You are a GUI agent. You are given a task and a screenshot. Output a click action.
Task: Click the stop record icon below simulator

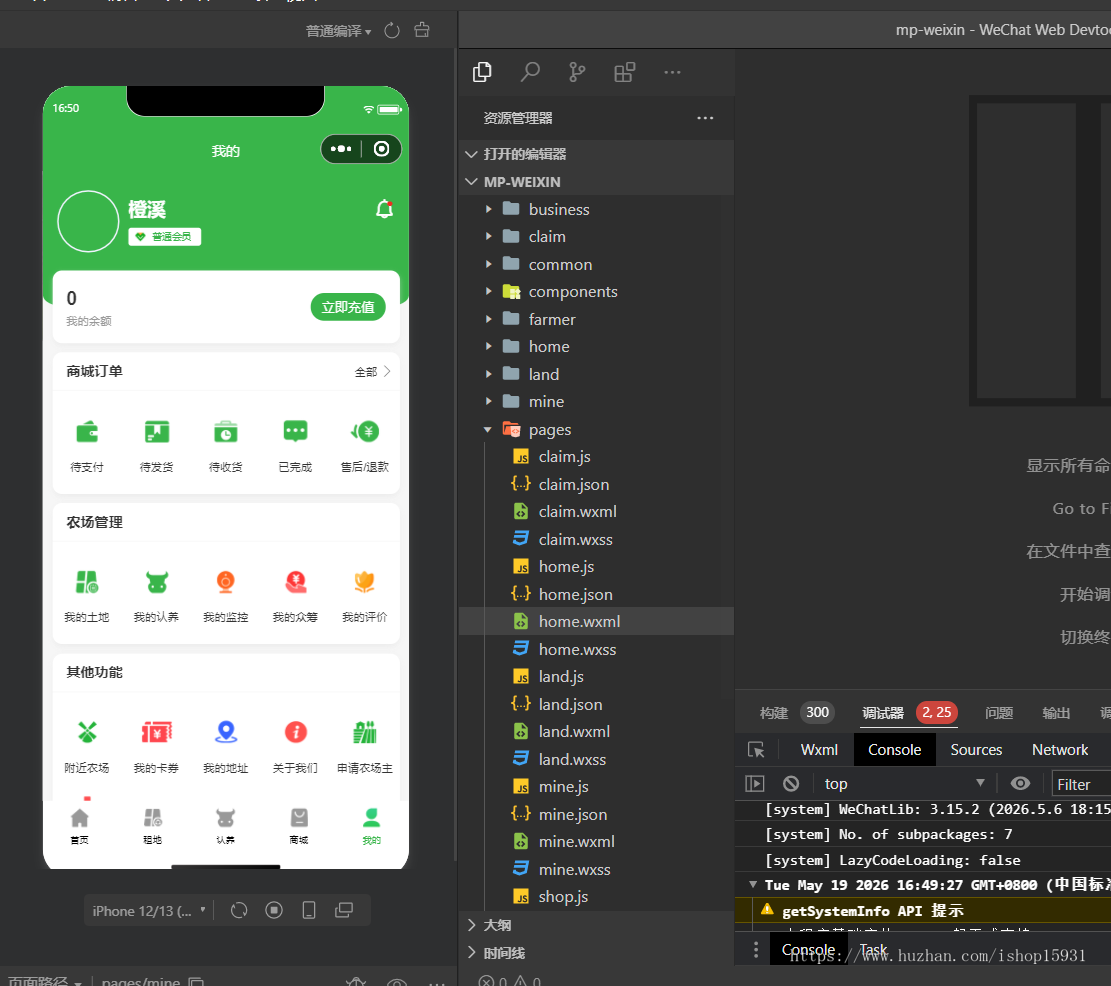pos(274,910)
